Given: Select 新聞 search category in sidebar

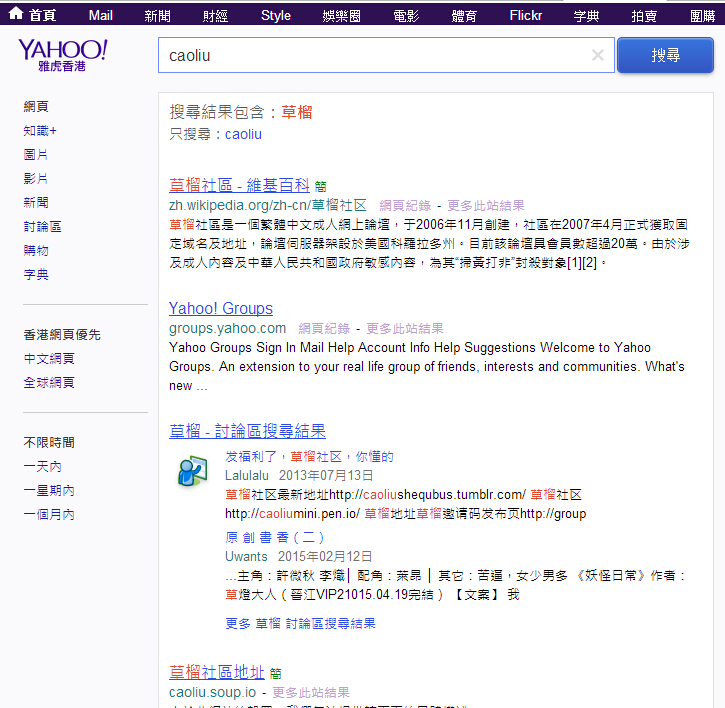Looking at the screenshot, I should 36,203.
